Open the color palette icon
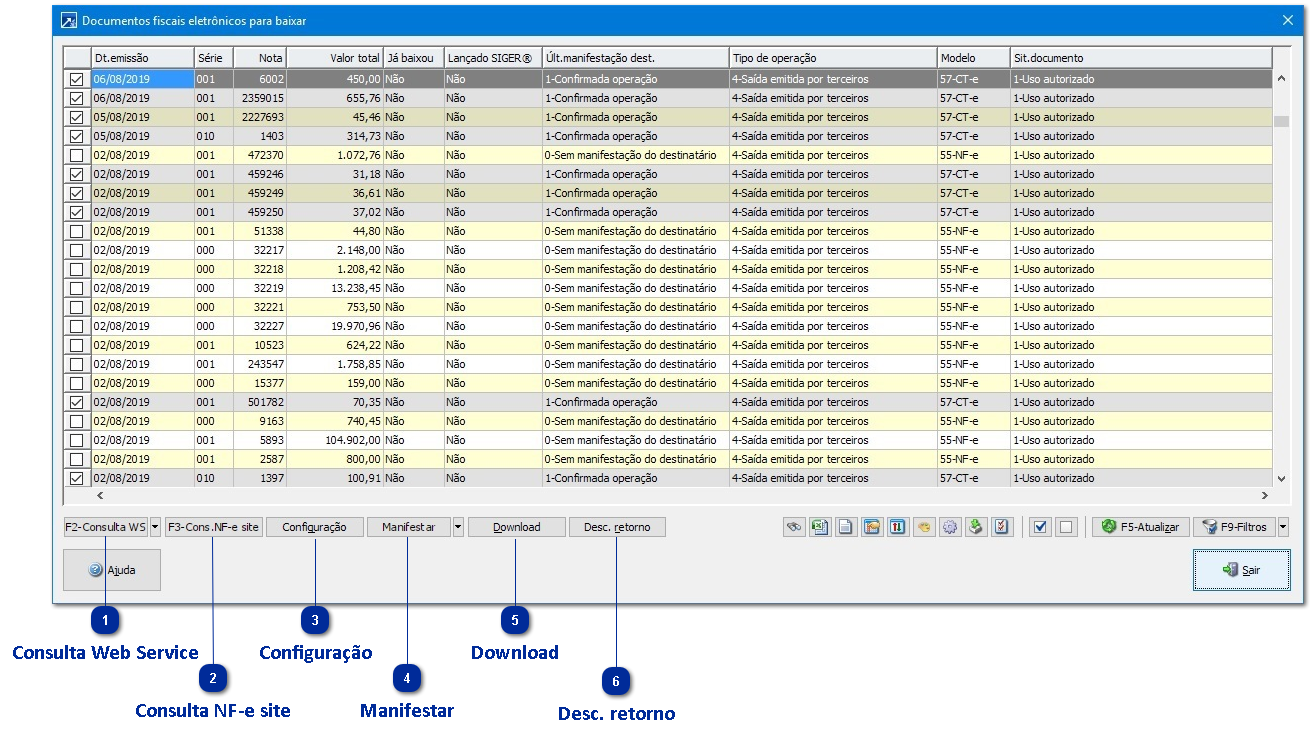1313x742 pixels. (924, 528)
